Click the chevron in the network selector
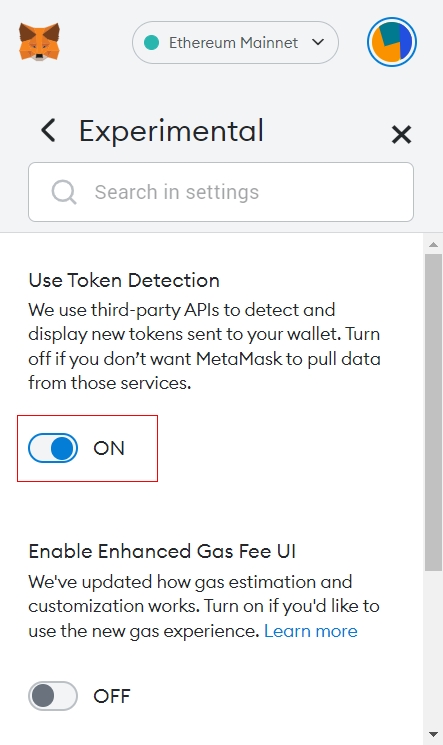The height and width of the screenshot is (745, 443). pos(318,42)
